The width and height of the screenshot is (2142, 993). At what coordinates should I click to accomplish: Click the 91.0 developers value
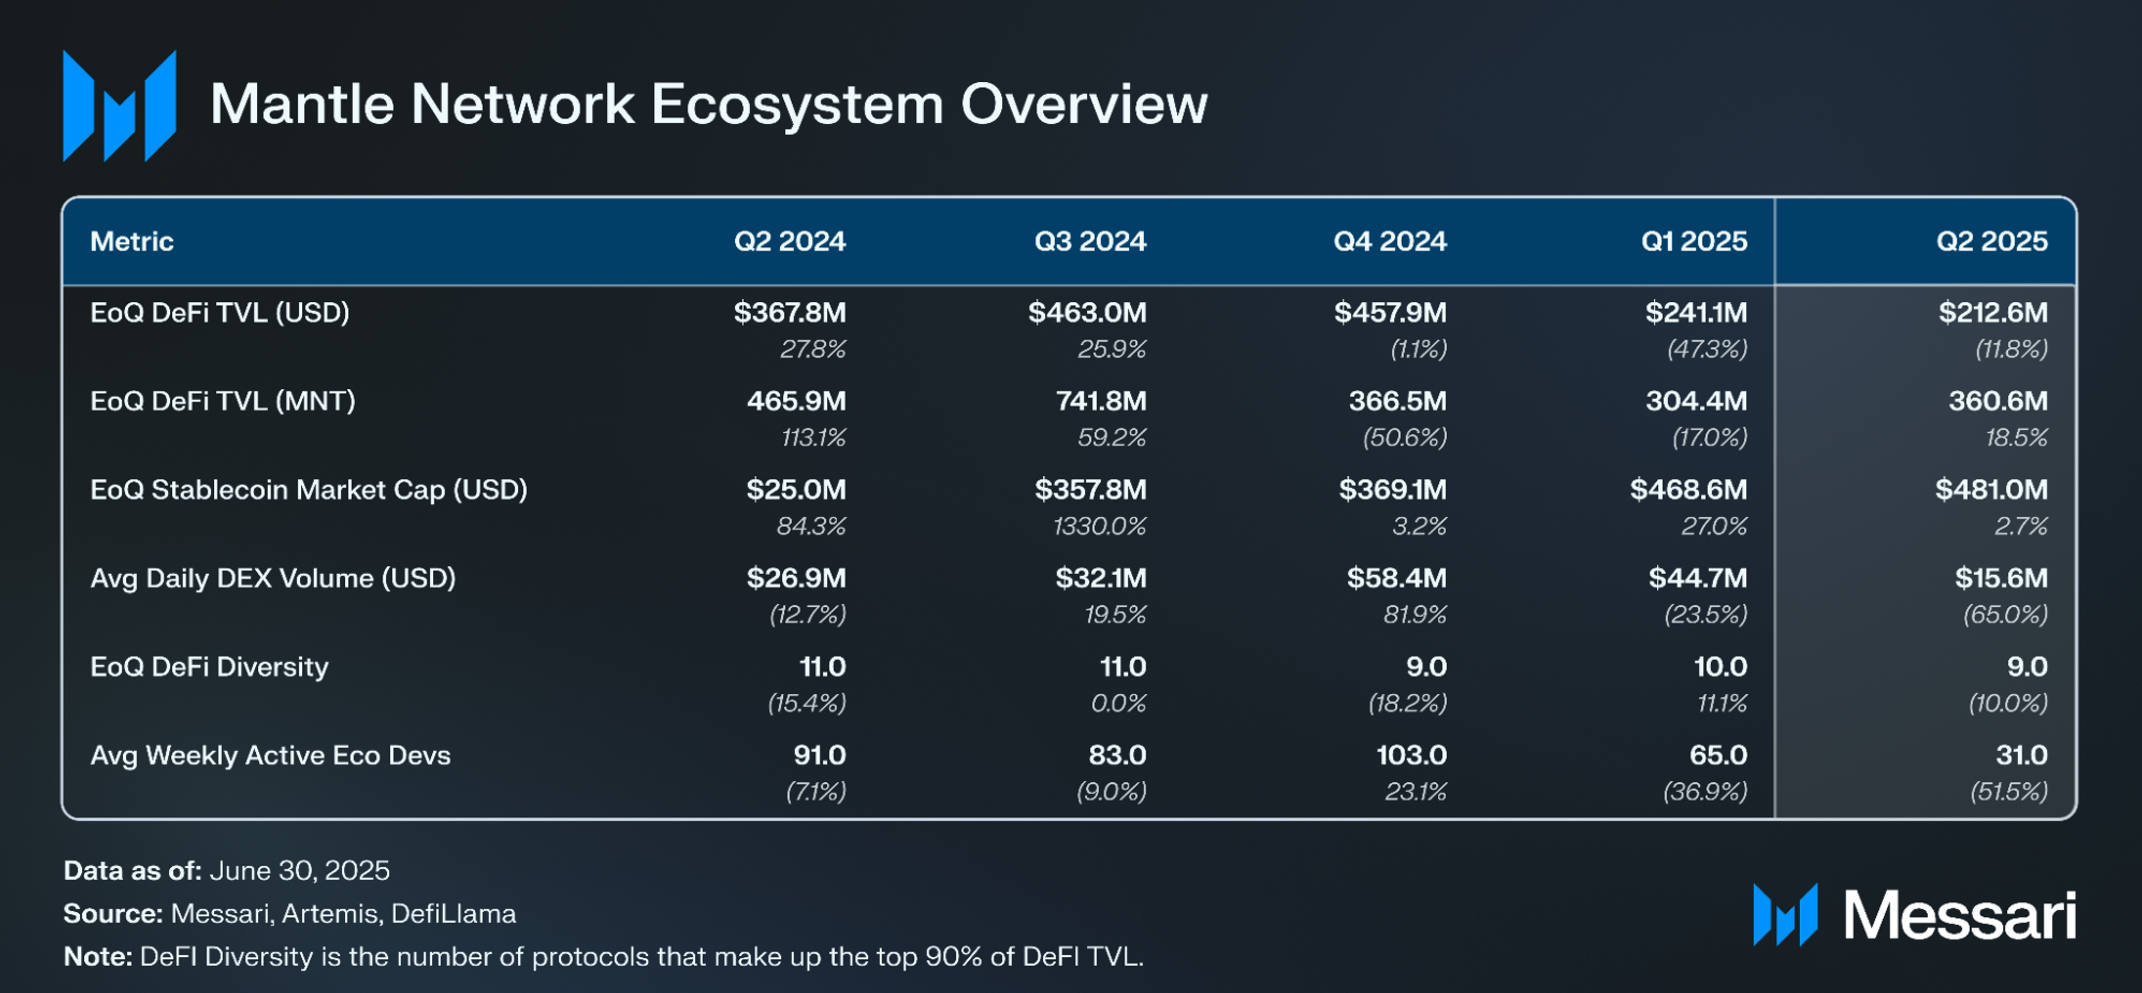[x=820, y=756]
